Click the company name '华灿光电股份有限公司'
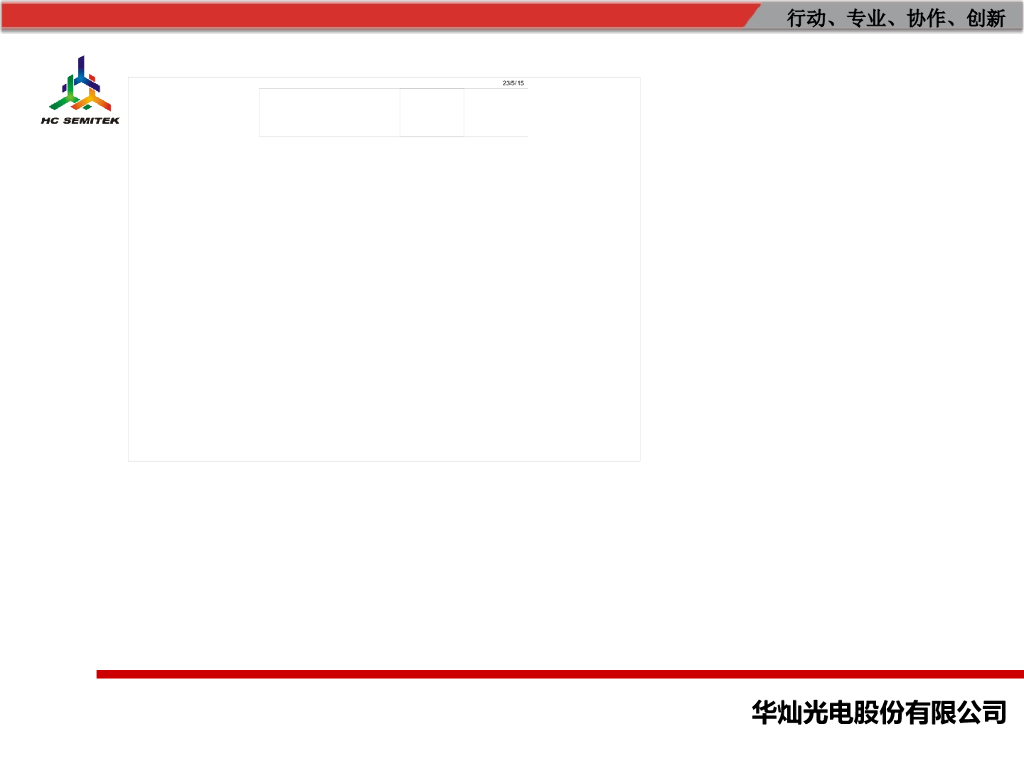Image resolution: width=1024 pixels, height=768 pixels. 879,712
